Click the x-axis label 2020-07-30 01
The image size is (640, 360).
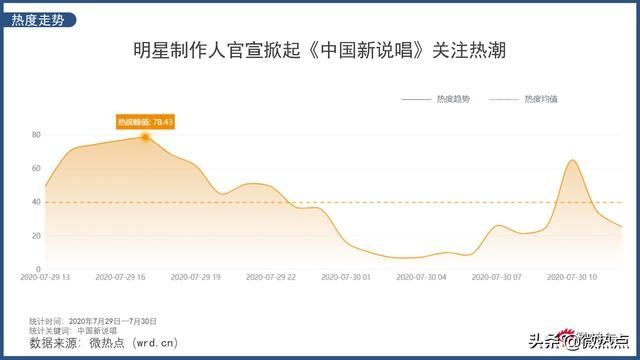346,277
